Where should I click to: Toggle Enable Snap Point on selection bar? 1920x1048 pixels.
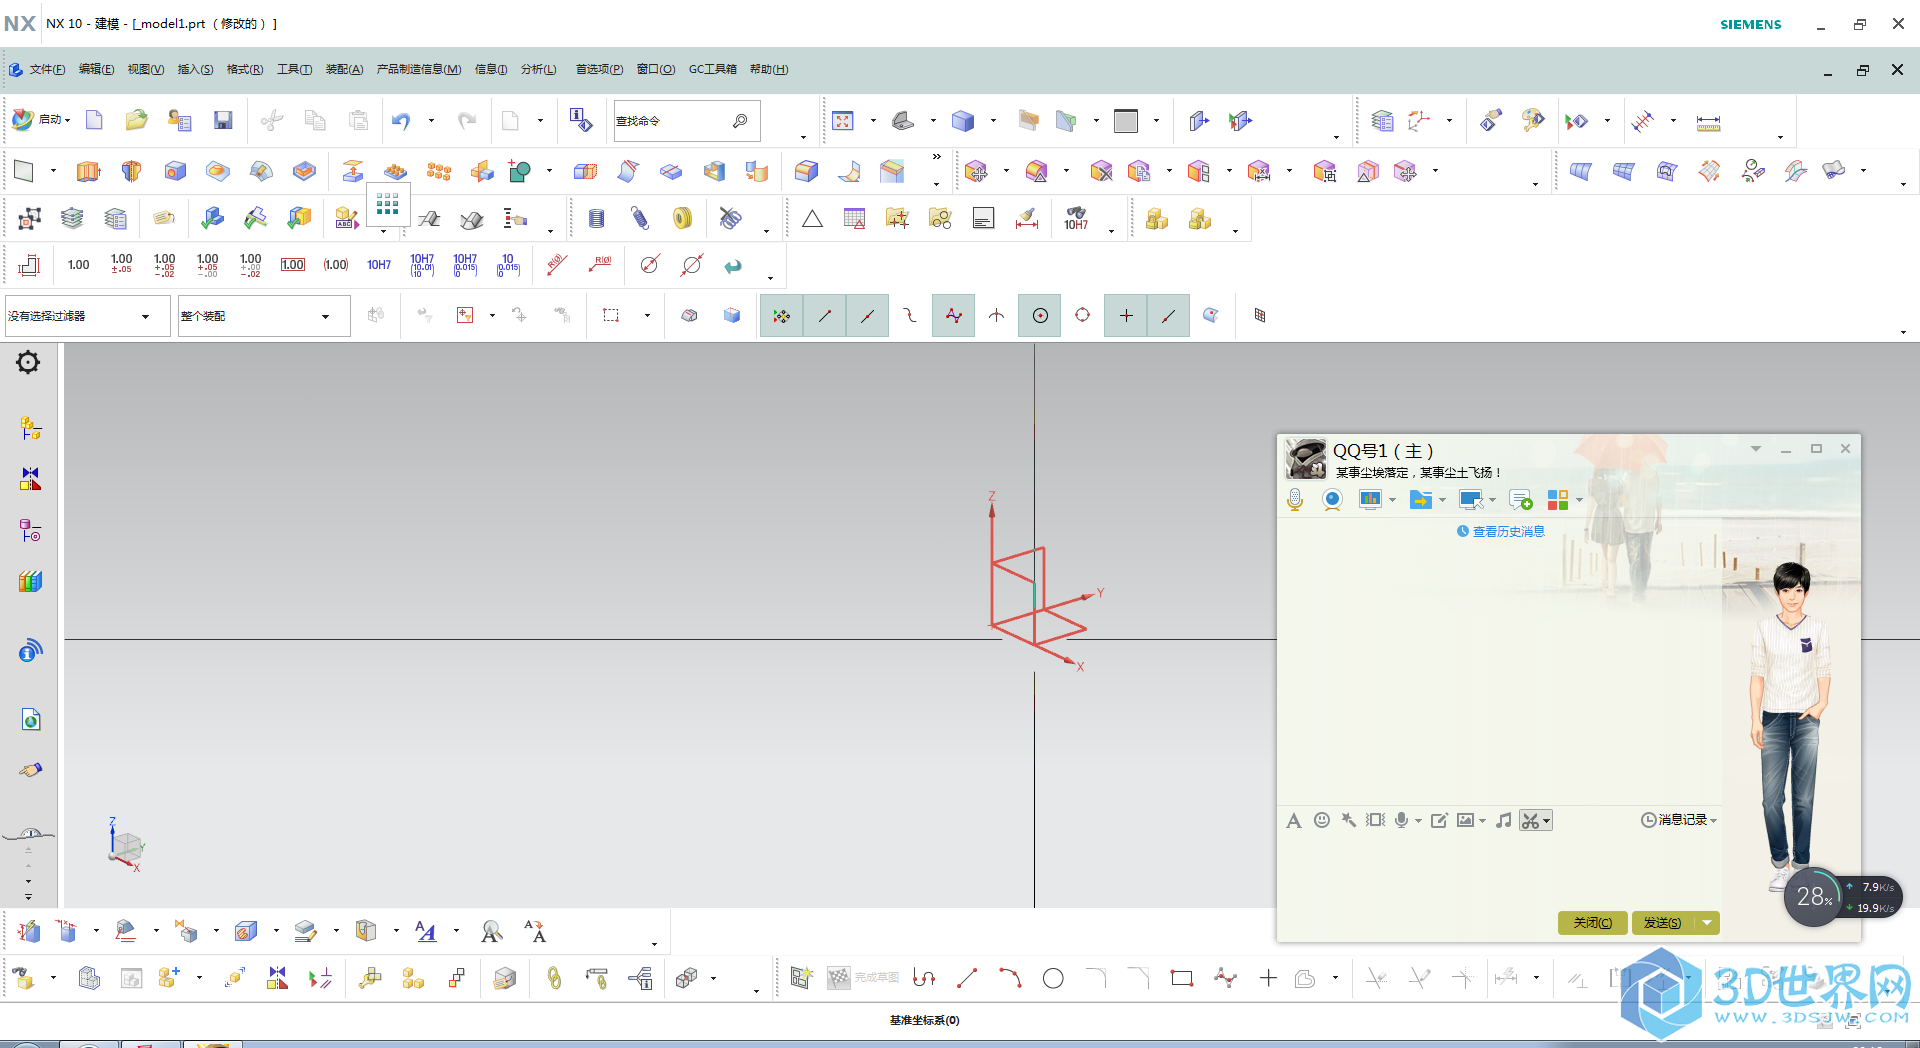782,316
